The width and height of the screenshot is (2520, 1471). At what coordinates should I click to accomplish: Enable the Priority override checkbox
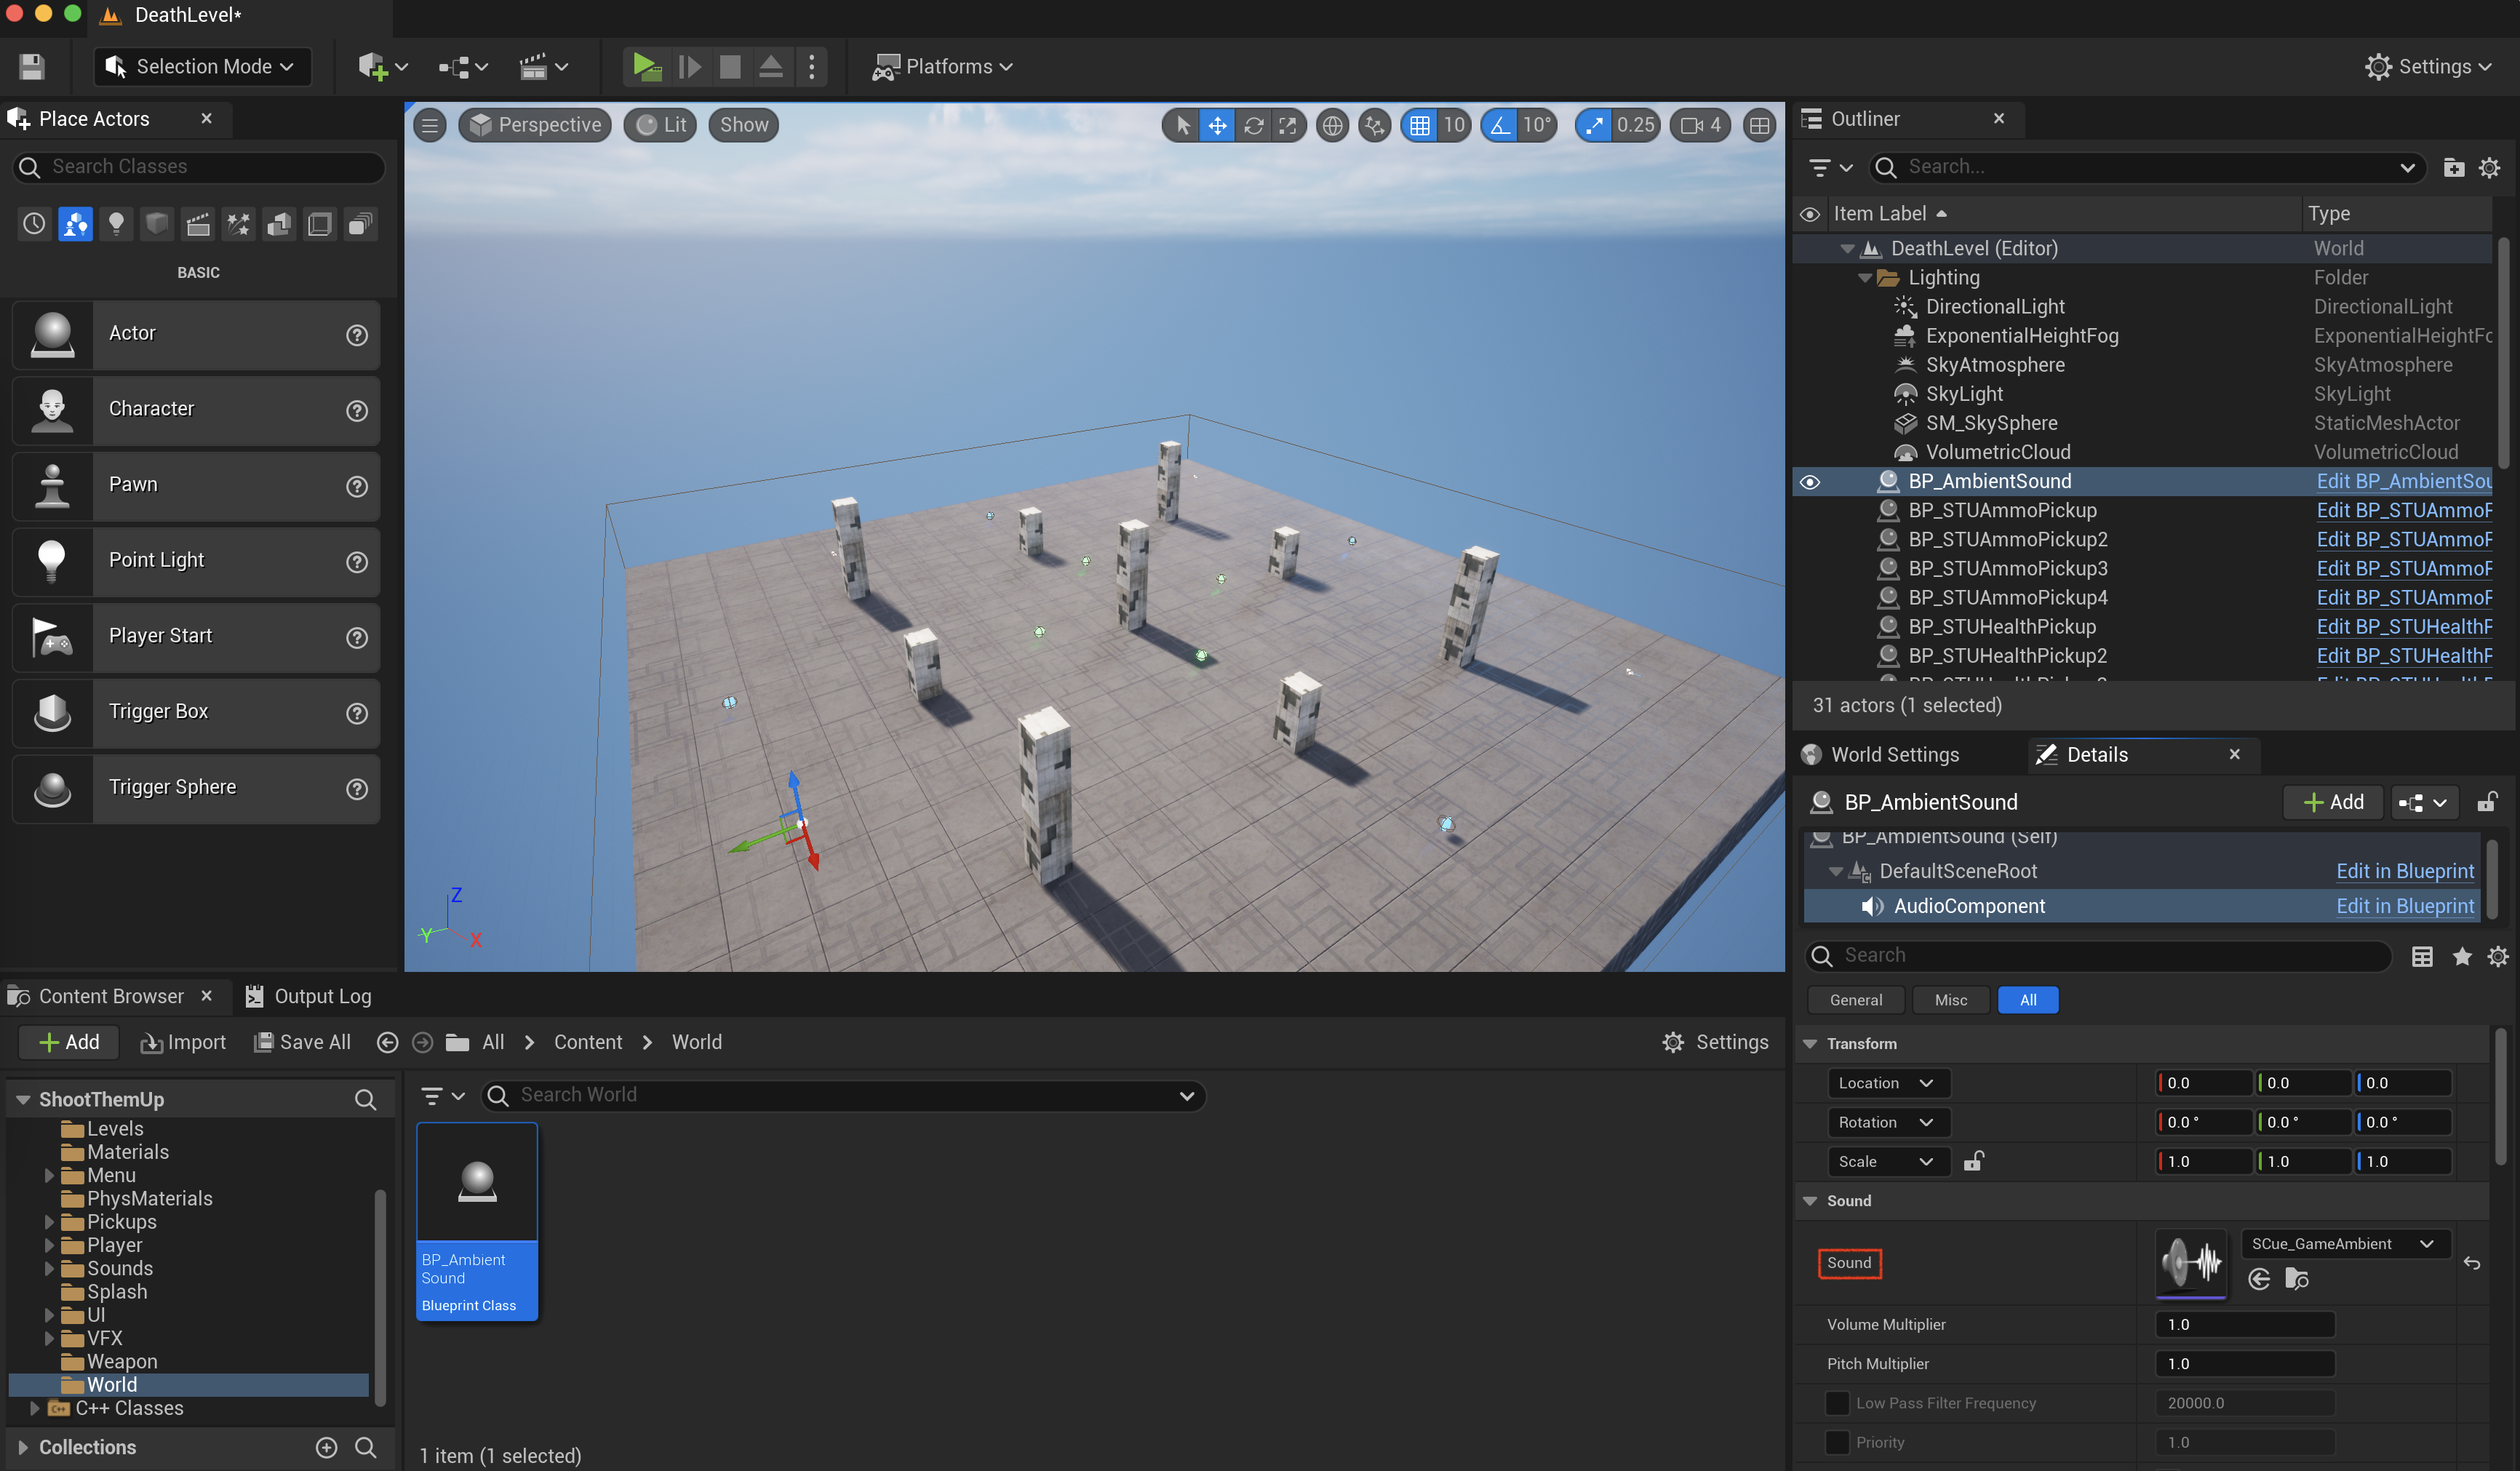click(1837, 1442)
